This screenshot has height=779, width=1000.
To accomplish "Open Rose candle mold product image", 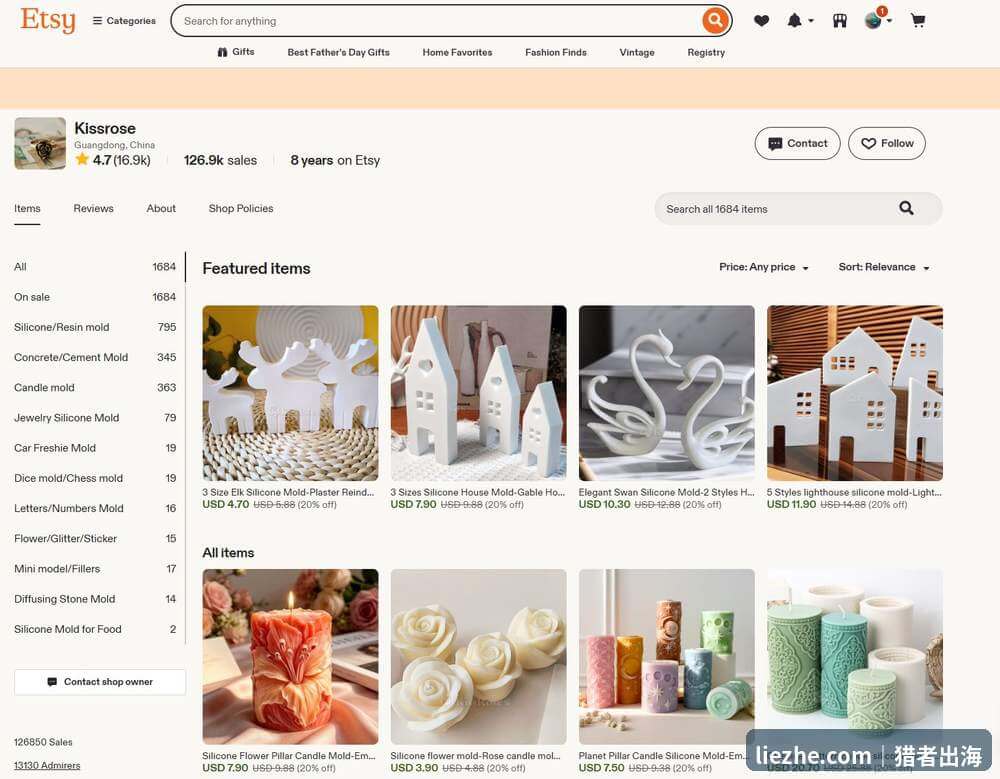I will [478, 657].
